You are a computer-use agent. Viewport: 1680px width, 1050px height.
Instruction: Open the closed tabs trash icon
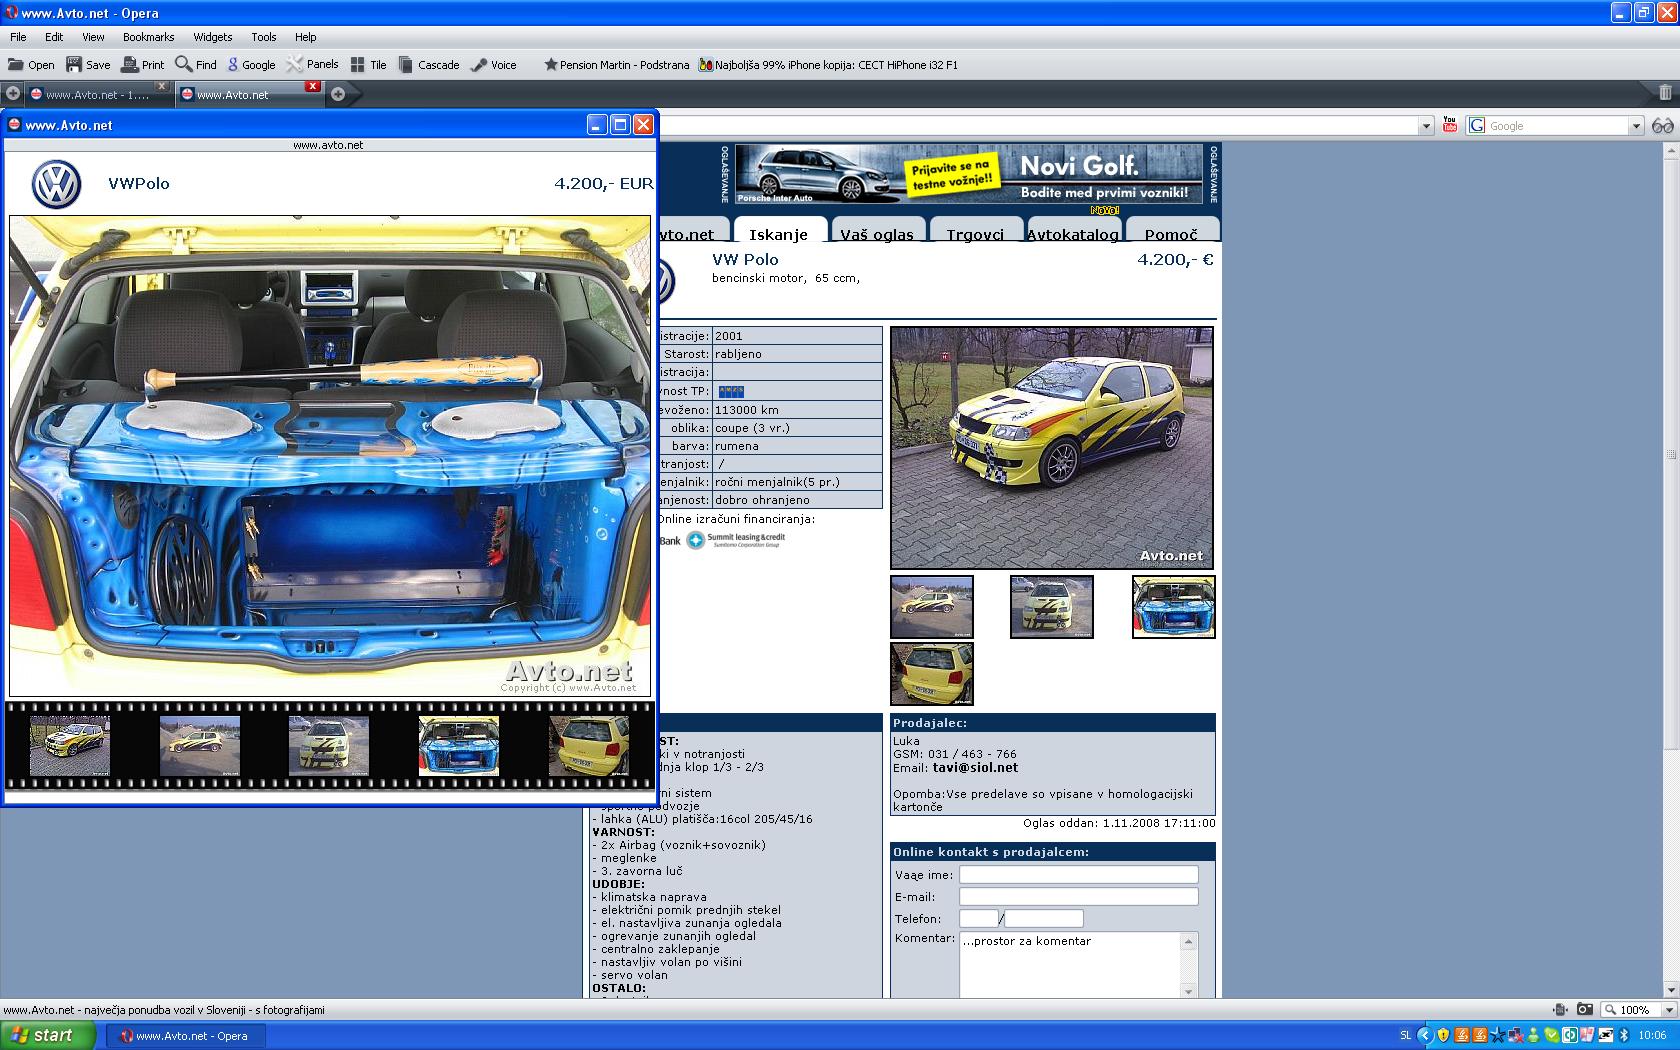[x=1665, y=92]
